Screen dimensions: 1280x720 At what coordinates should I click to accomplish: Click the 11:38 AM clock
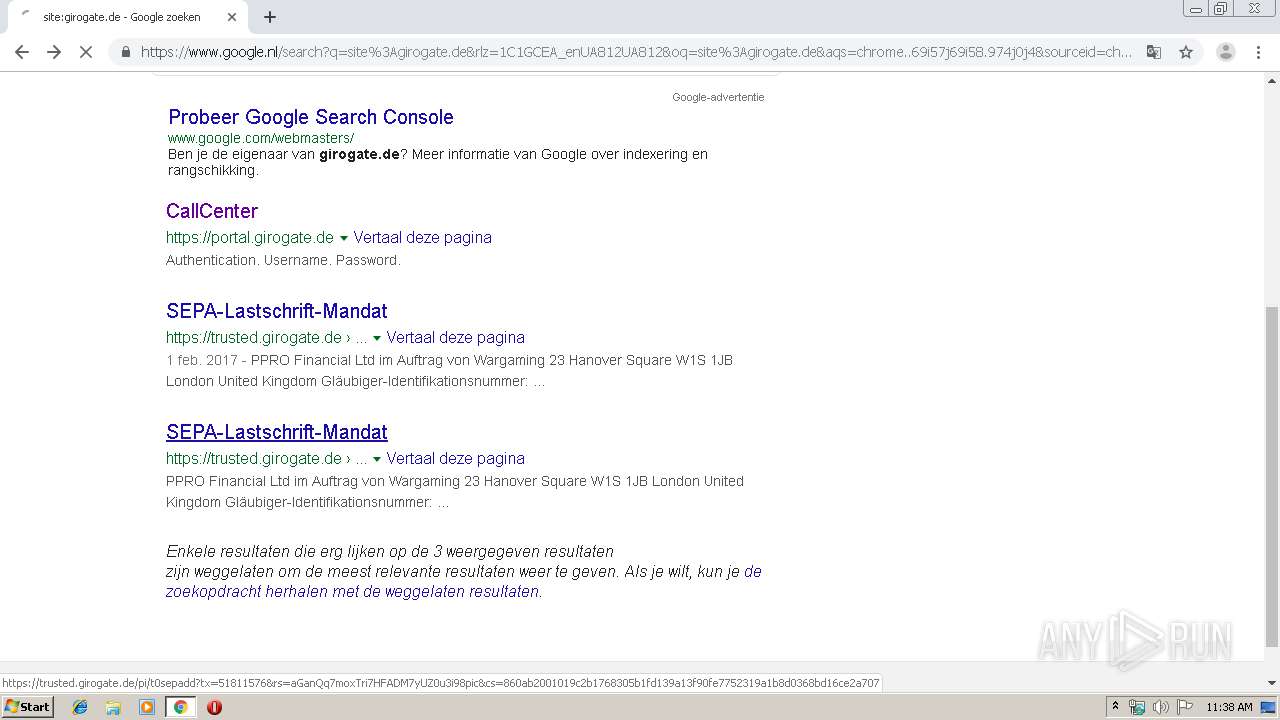[x=1229, y=707]
